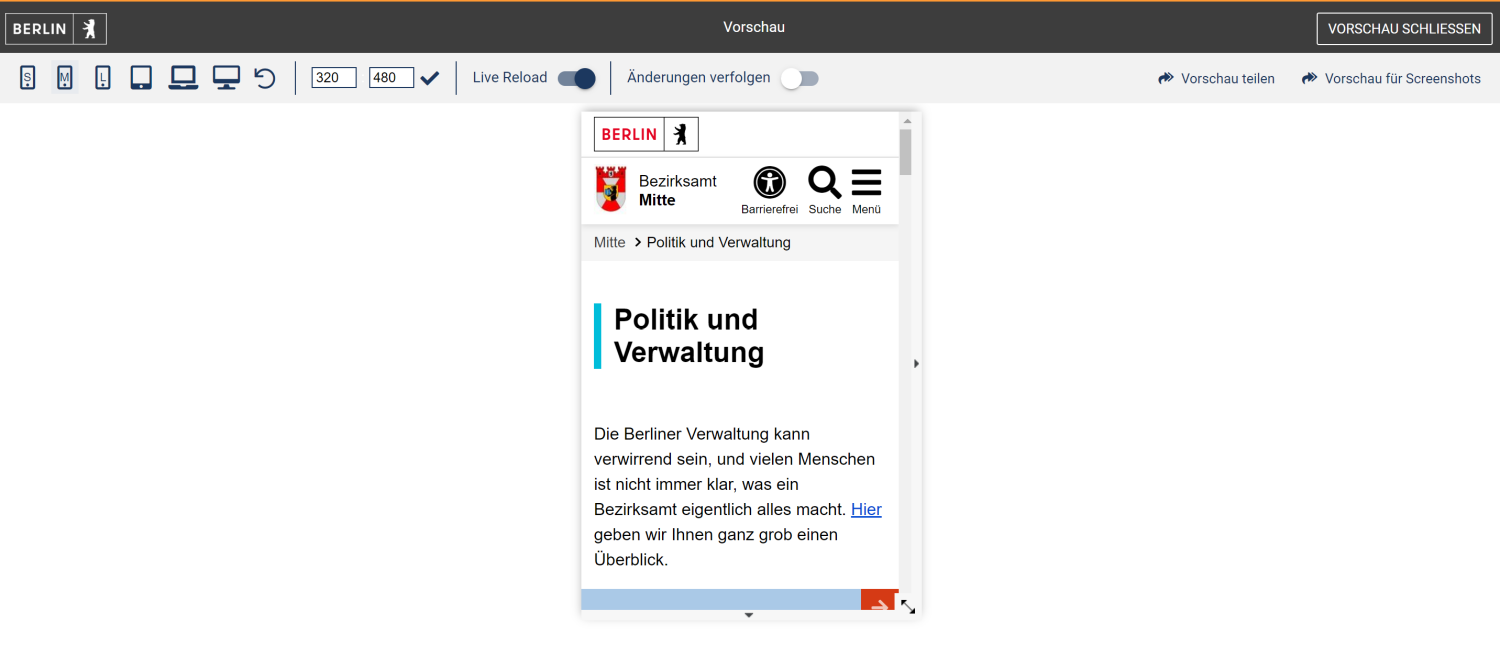Open the Menü navigation menu
The image size is (1500, 656).
pyautogui.click(x=866, y=183)
